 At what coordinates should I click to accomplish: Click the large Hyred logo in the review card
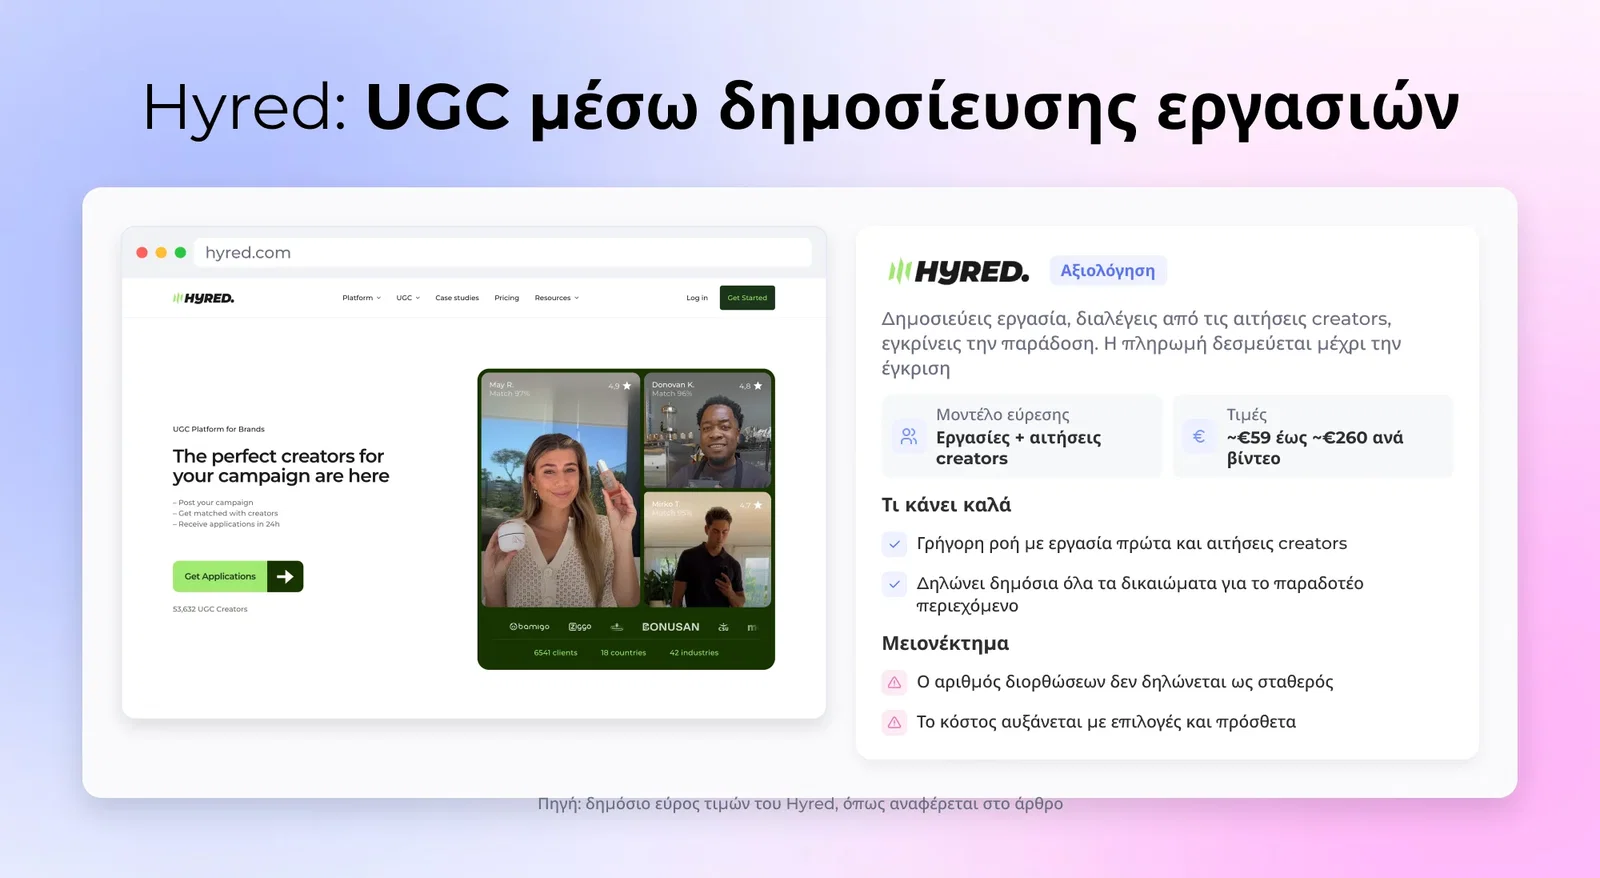[958, 271]
